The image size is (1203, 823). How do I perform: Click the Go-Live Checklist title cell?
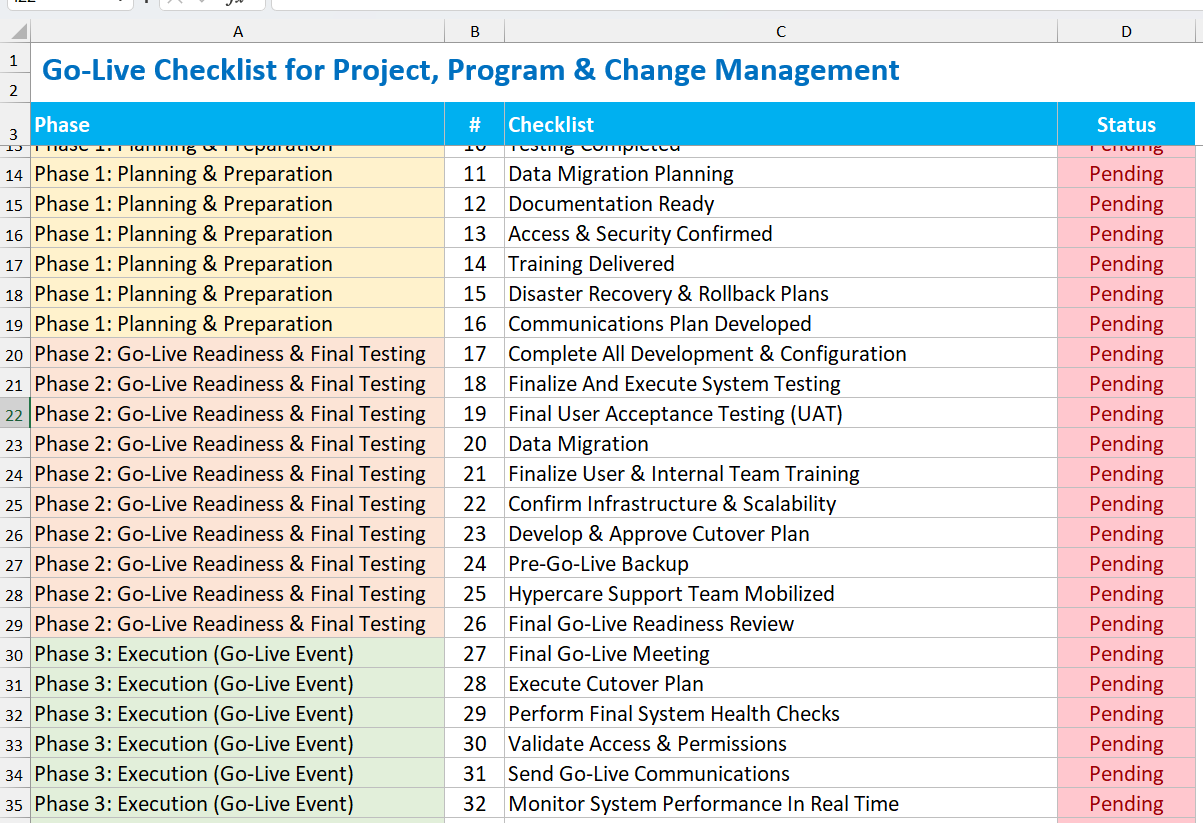point(470,71)
